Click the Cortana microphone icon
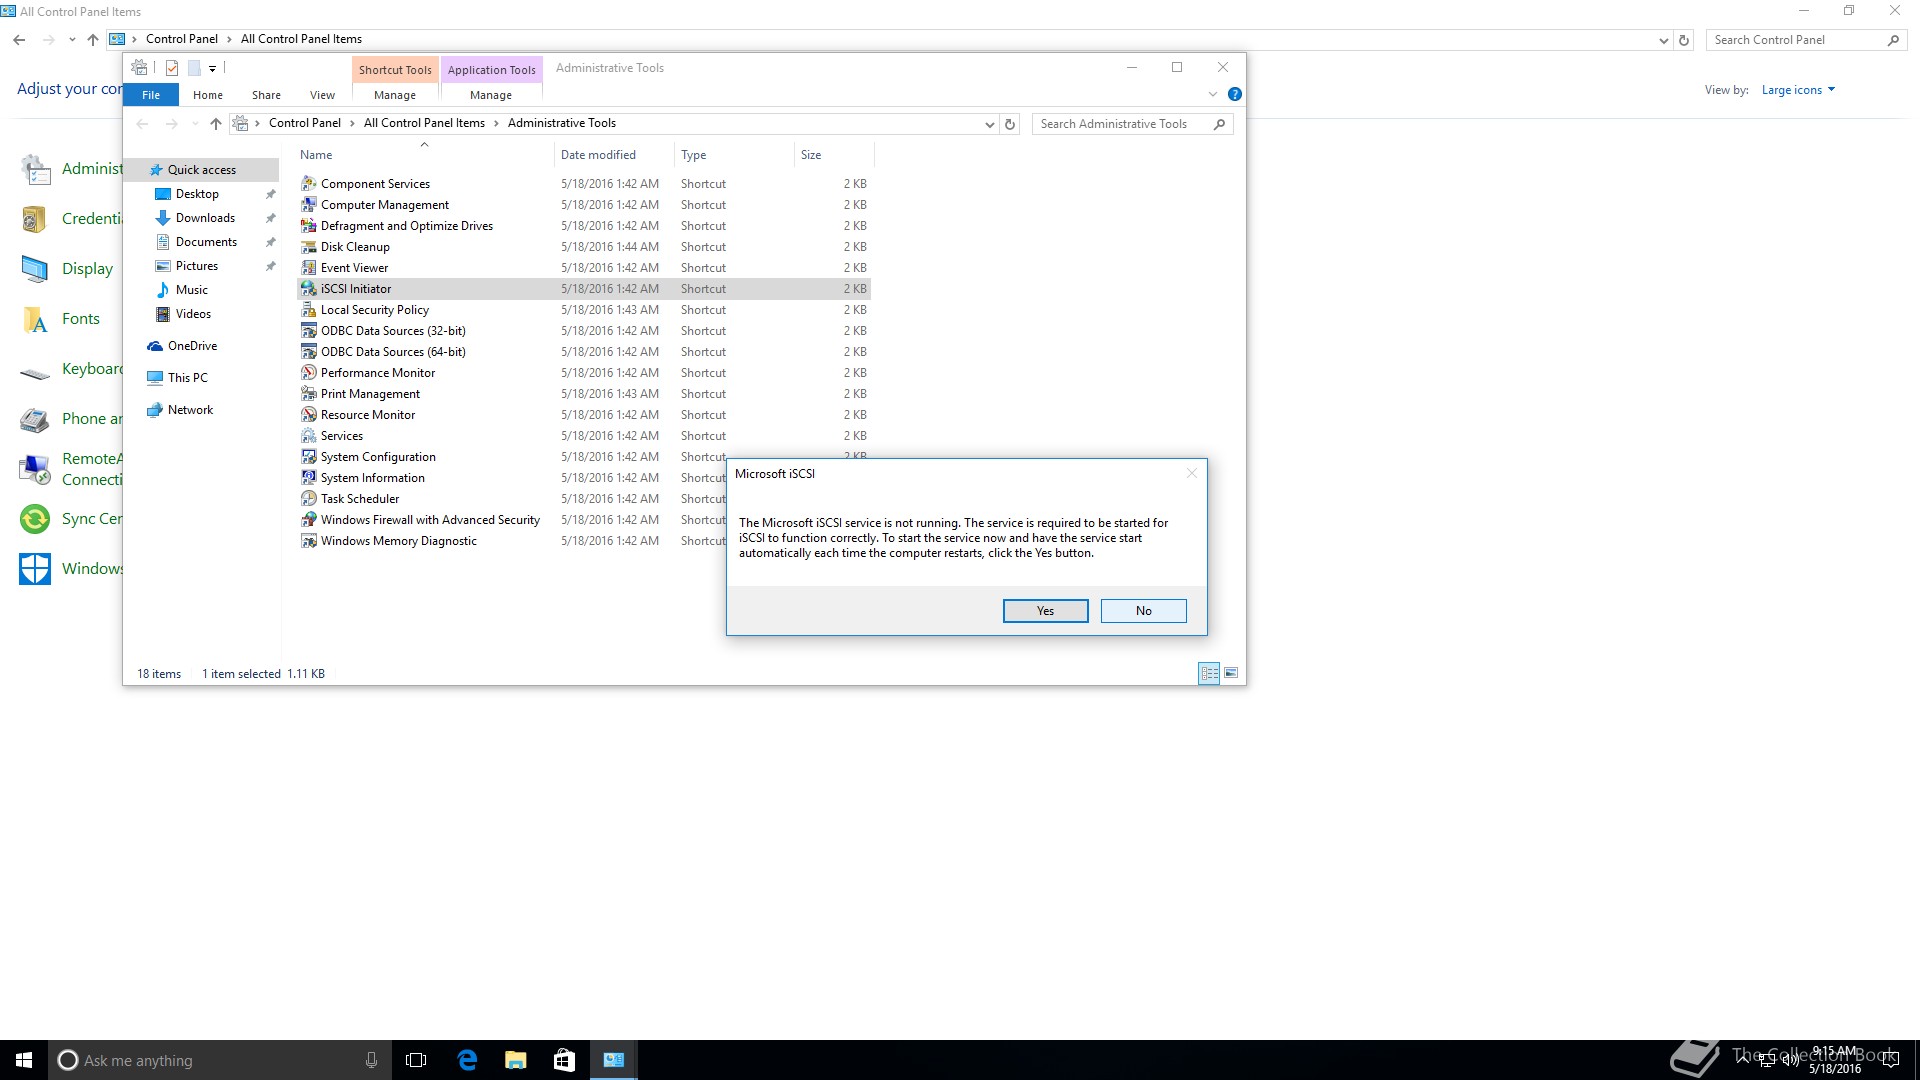This screenshot has height=1080, width=1920. (371, 1060)
